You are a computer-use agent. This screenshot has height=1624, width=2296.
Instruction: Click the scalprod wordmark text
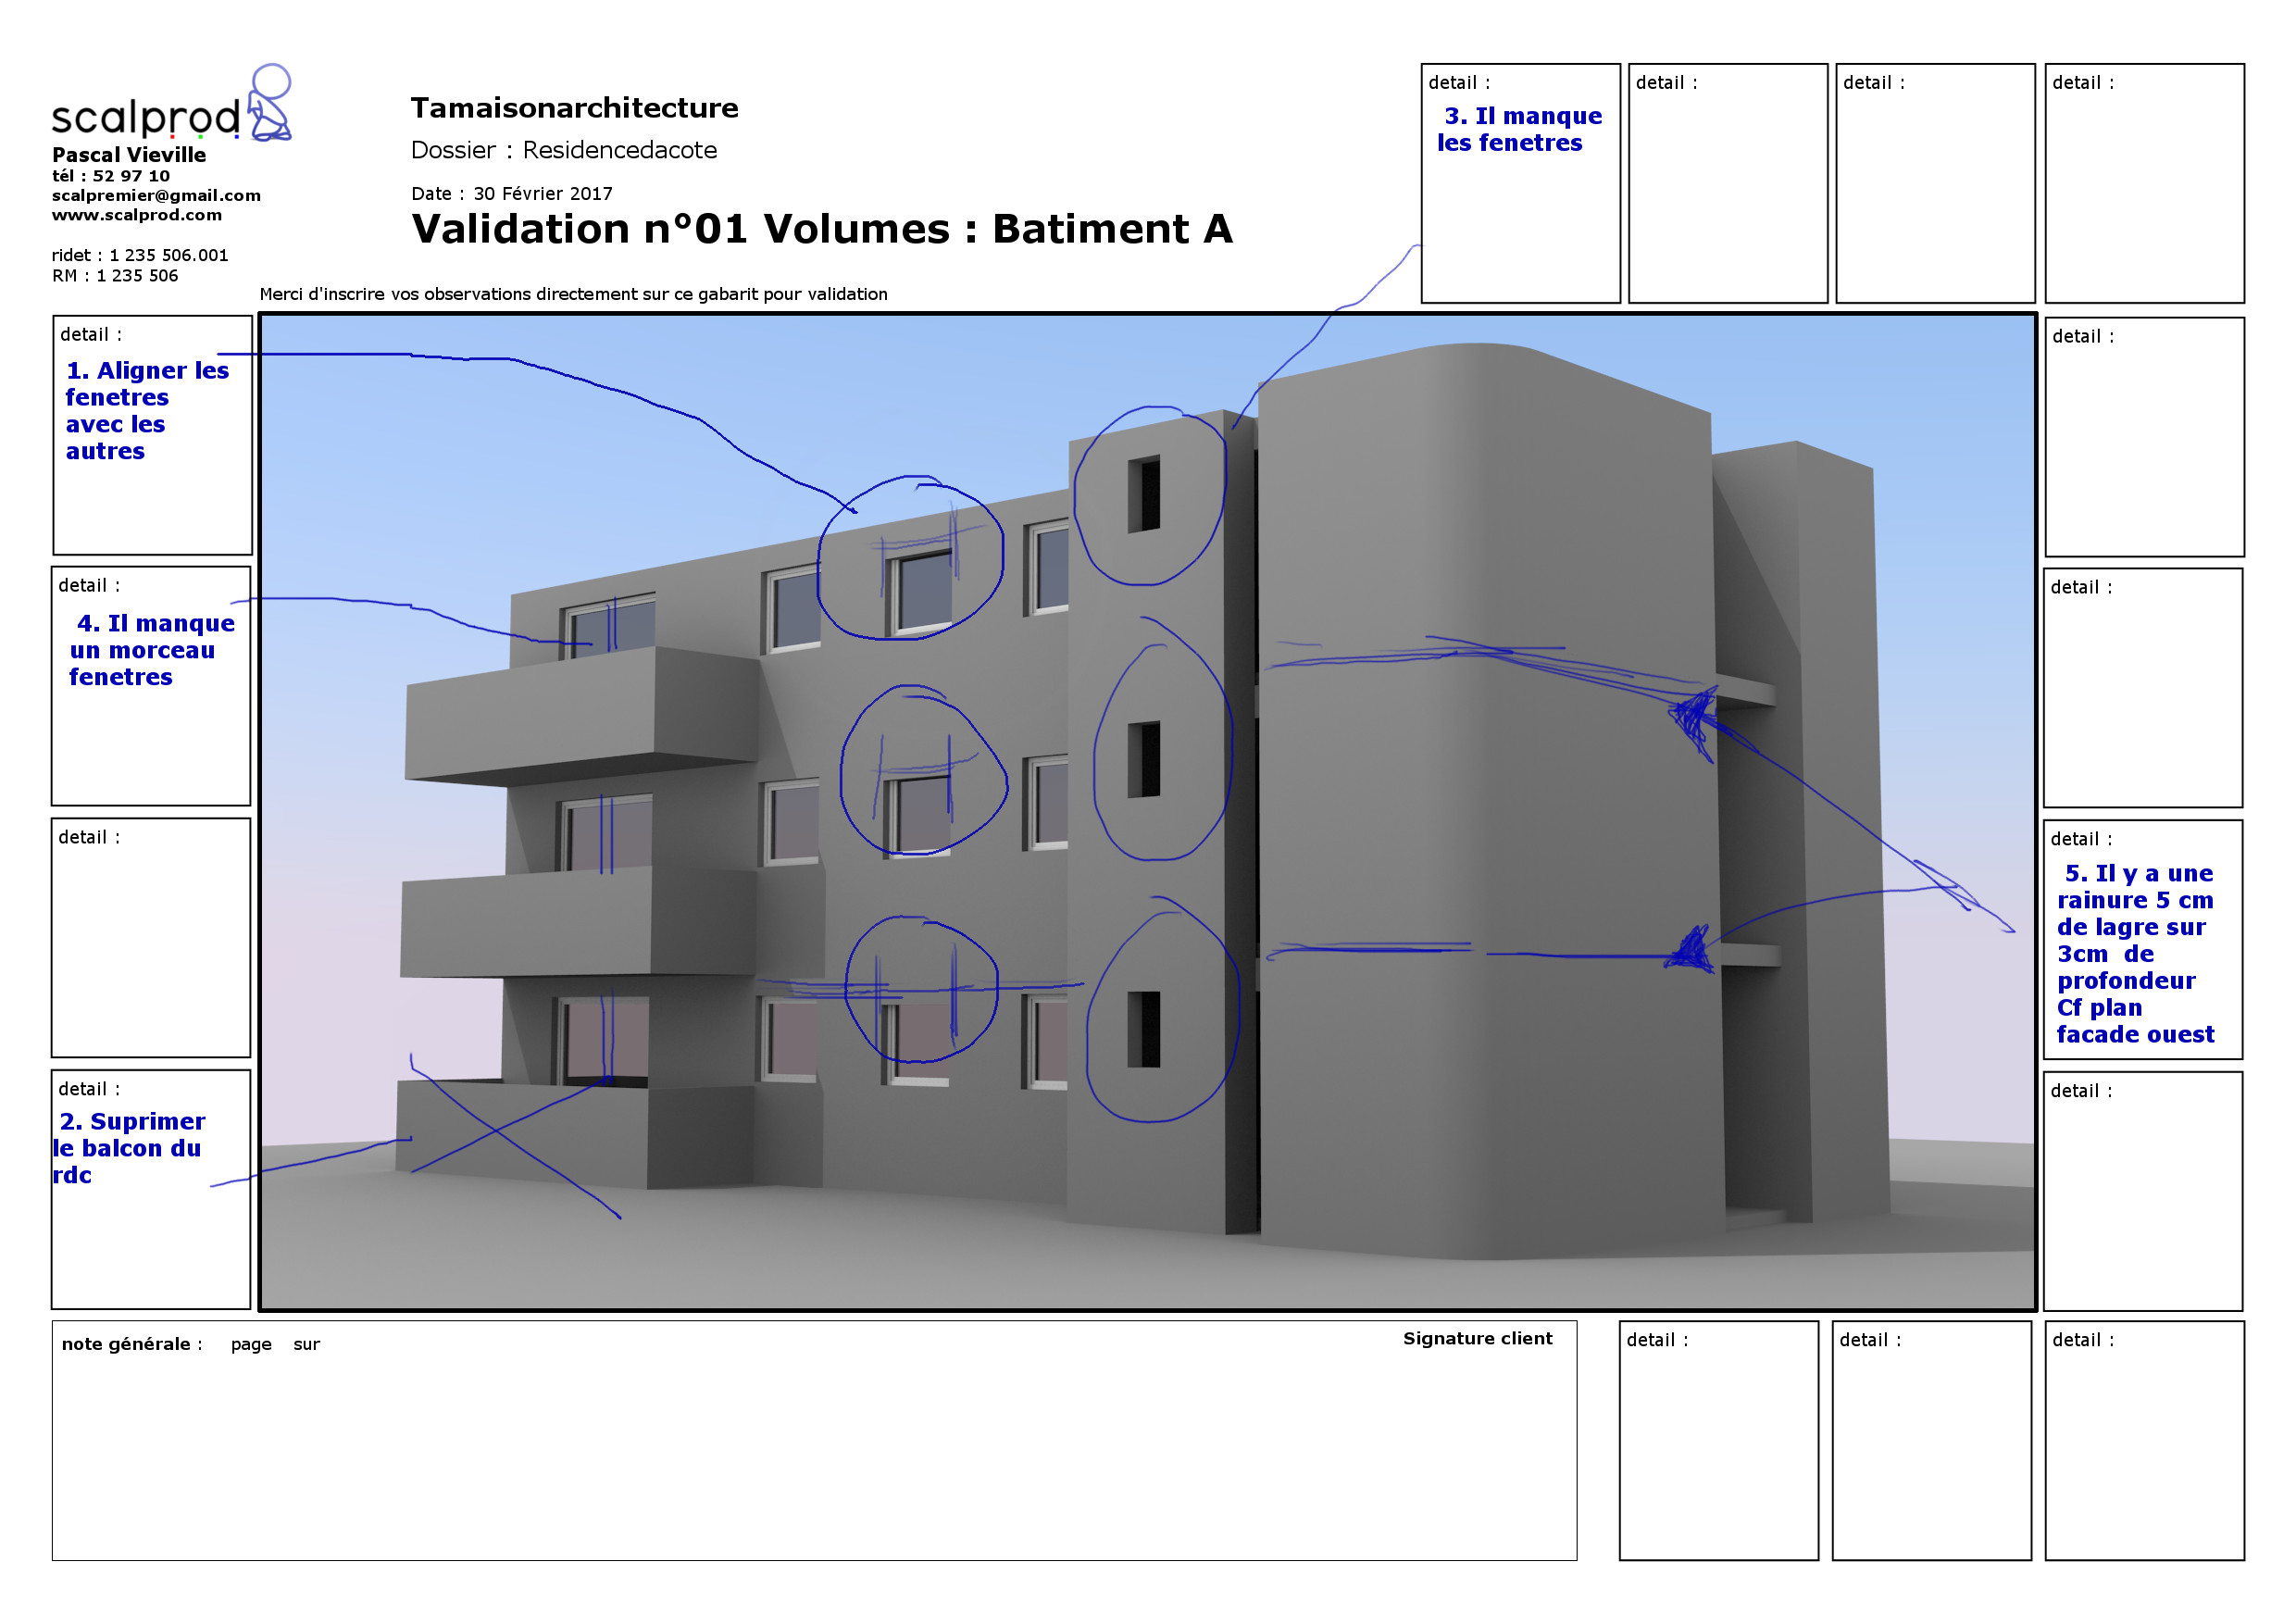click(x=145, y=118)
